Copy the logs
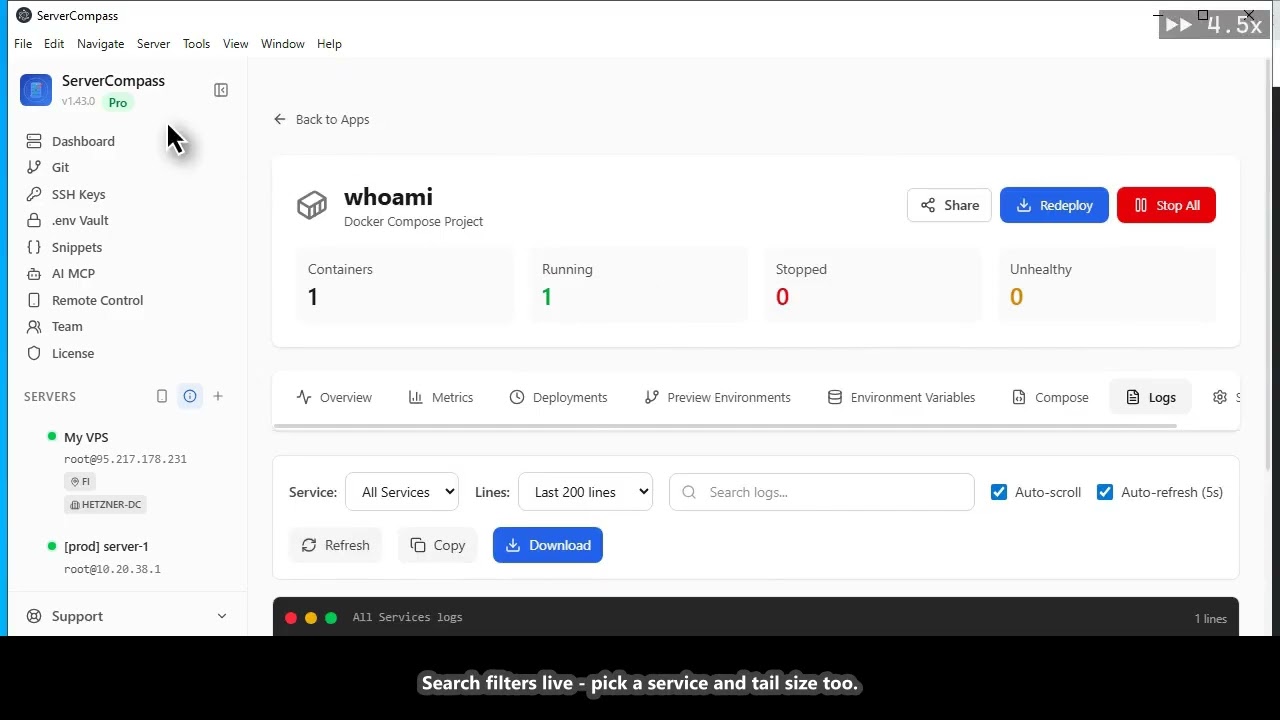 coord(437,545)
